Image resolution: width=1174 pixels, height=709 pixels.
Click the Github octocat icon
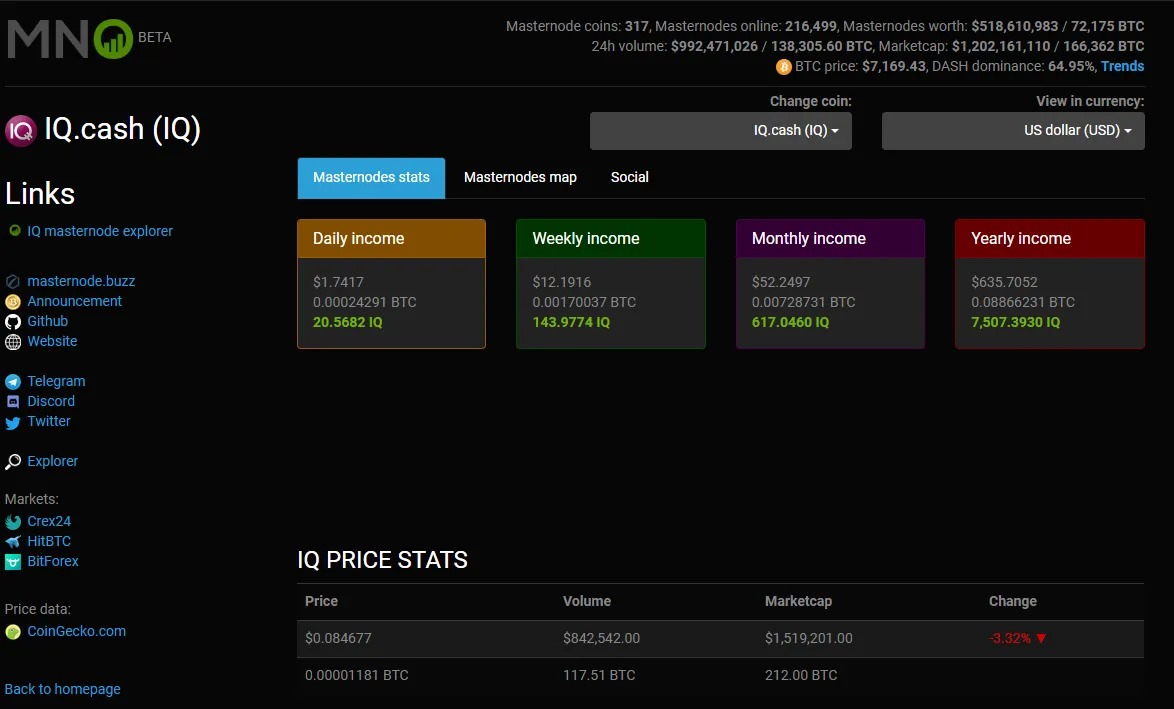pos(13,322)
